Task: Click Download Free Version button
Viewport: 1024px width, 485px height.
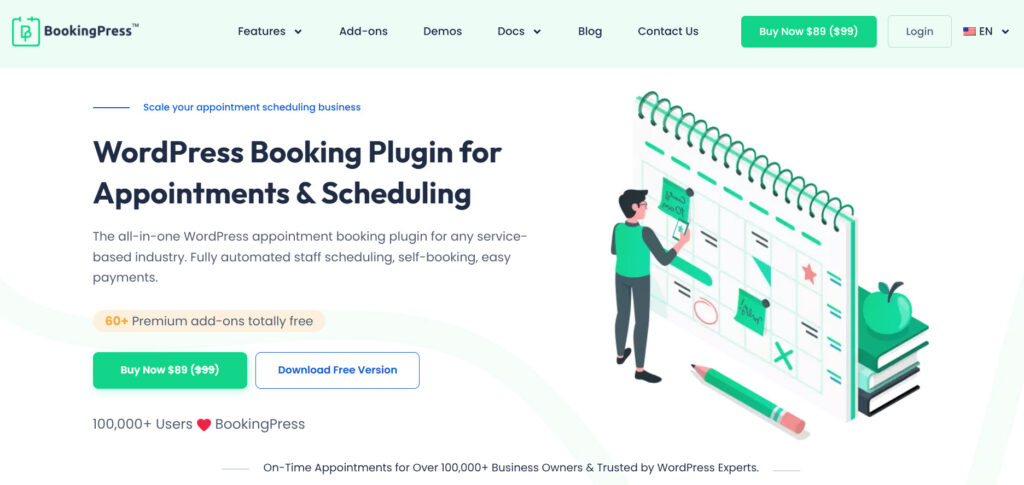Action: tap(337, 370)
